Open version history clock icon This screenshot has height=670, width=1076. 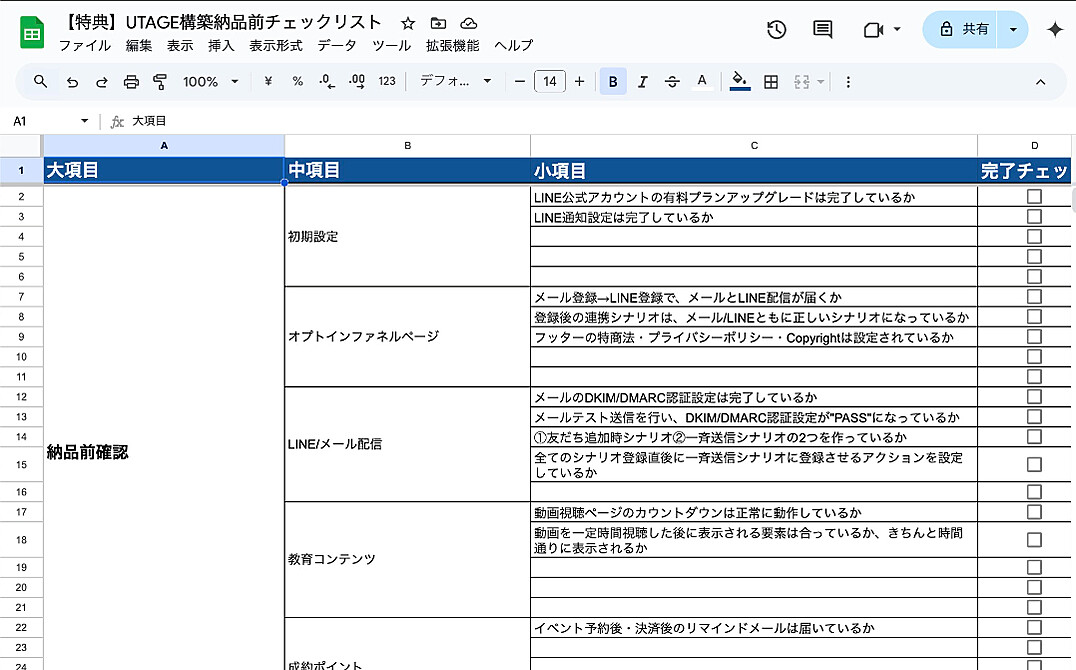(x=777, y=30)
